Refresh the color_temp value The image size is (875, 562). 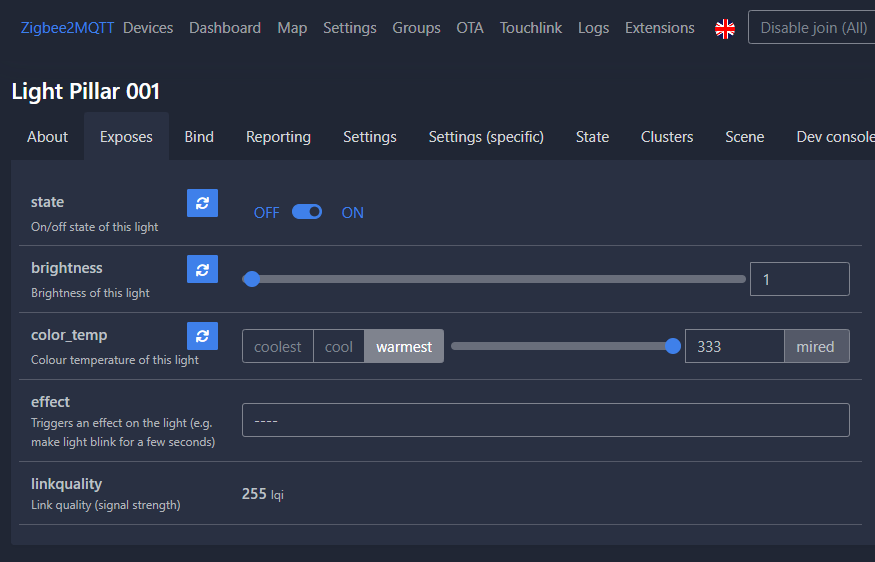click(202, 336)
